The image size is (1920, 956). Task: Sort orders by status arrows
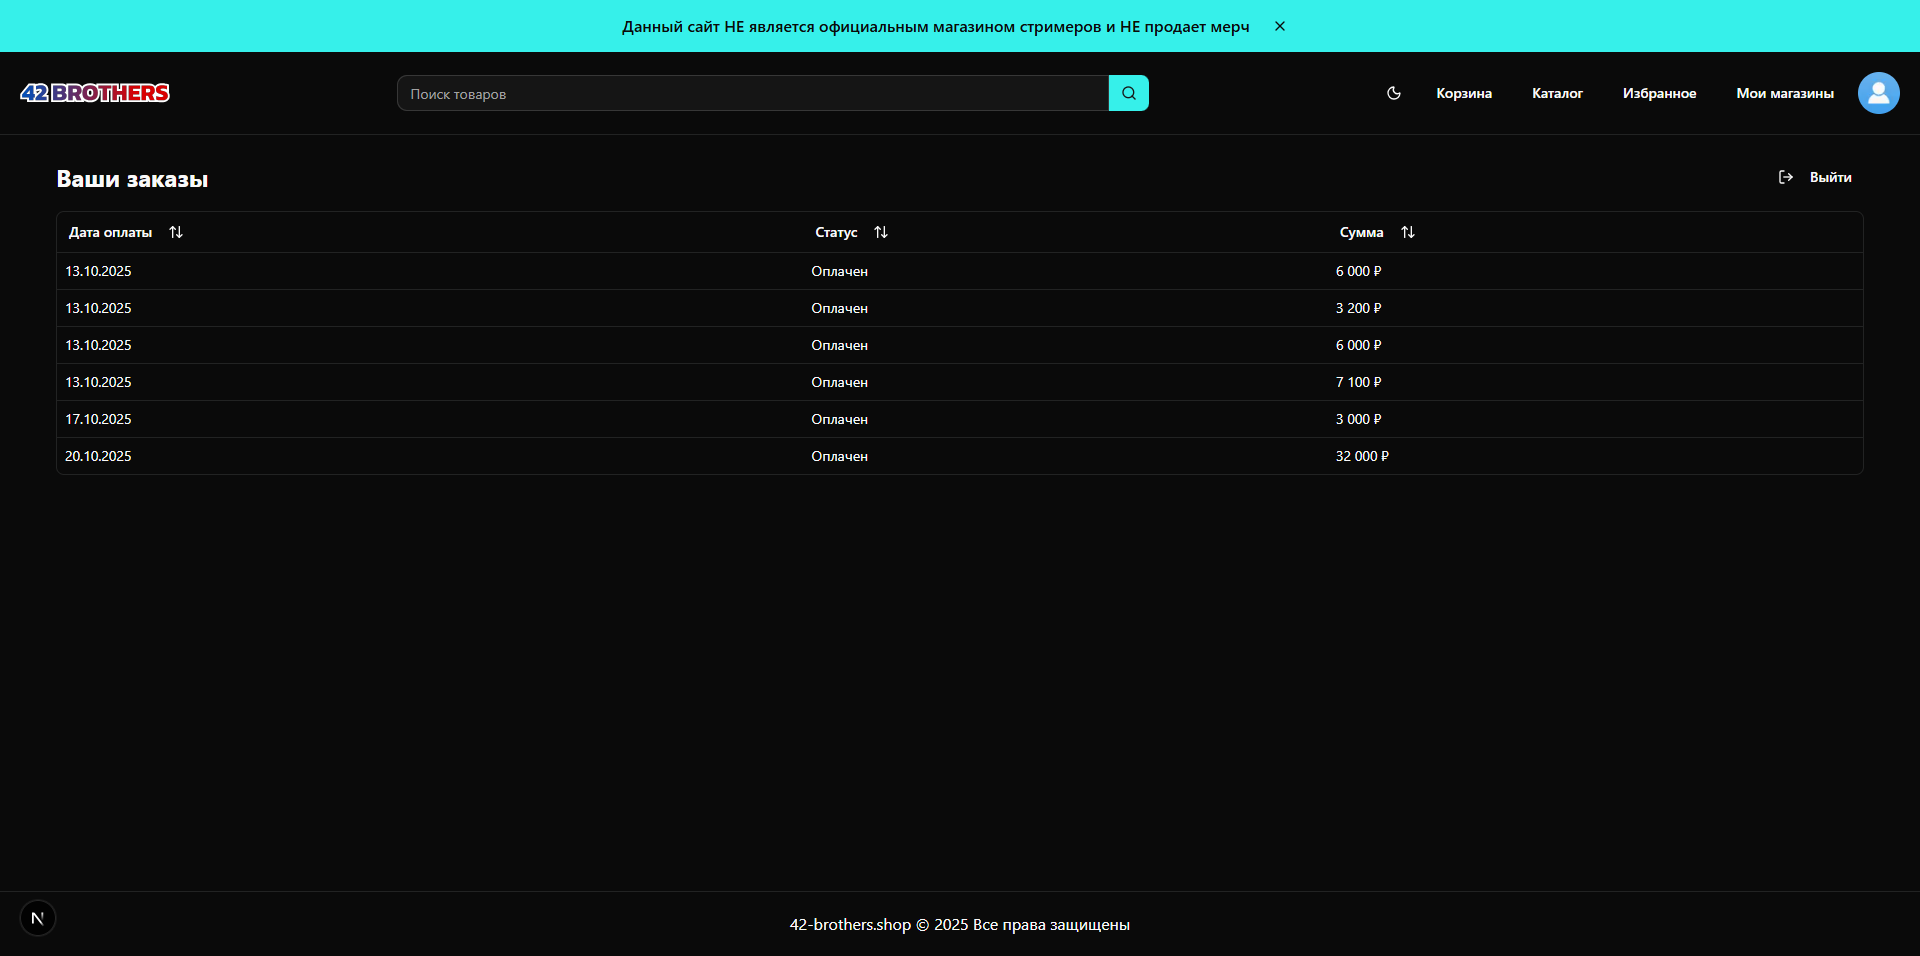click(881, 232)
